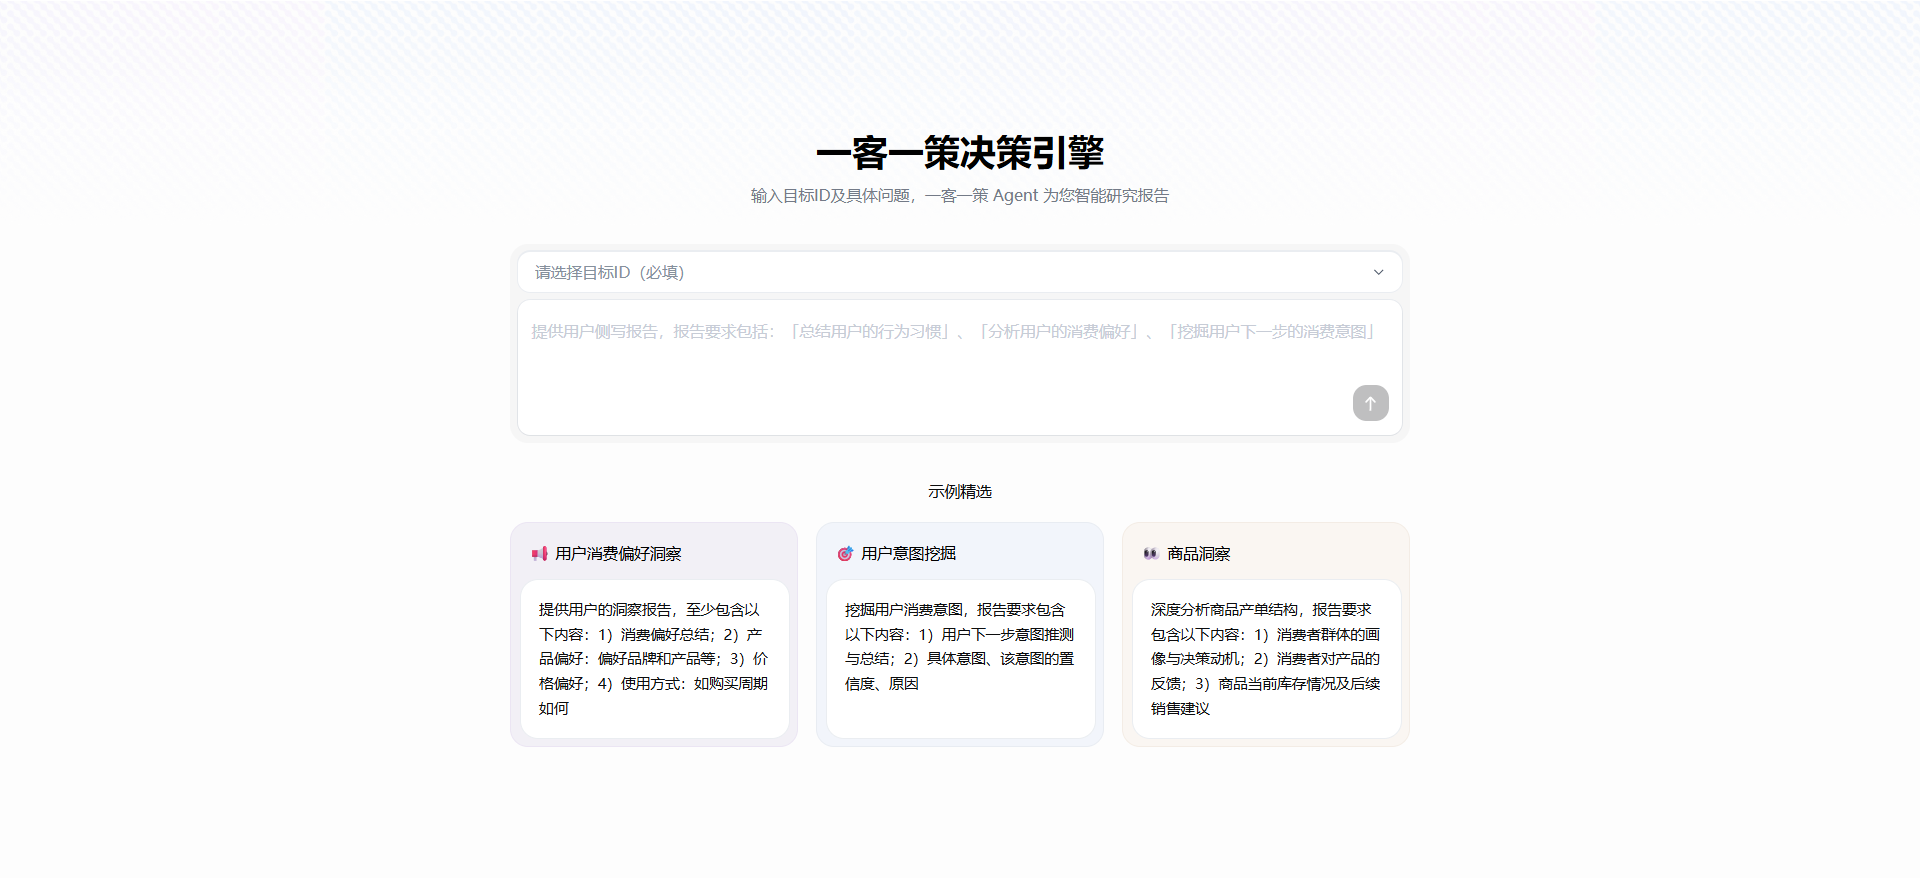Click the 示例精选 section label
This screenshot has width=1920, height=878.
(x=960, y=492)
